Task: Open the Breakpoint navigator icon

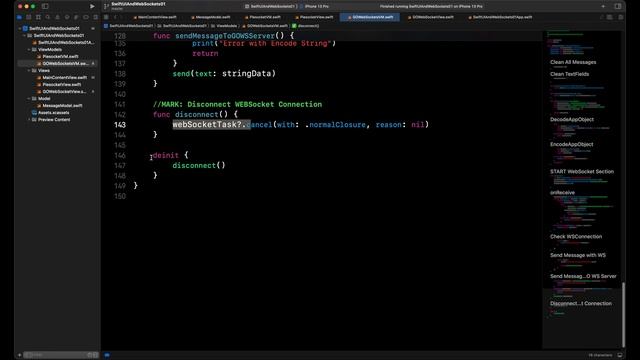Action: (x=86, y=17)
